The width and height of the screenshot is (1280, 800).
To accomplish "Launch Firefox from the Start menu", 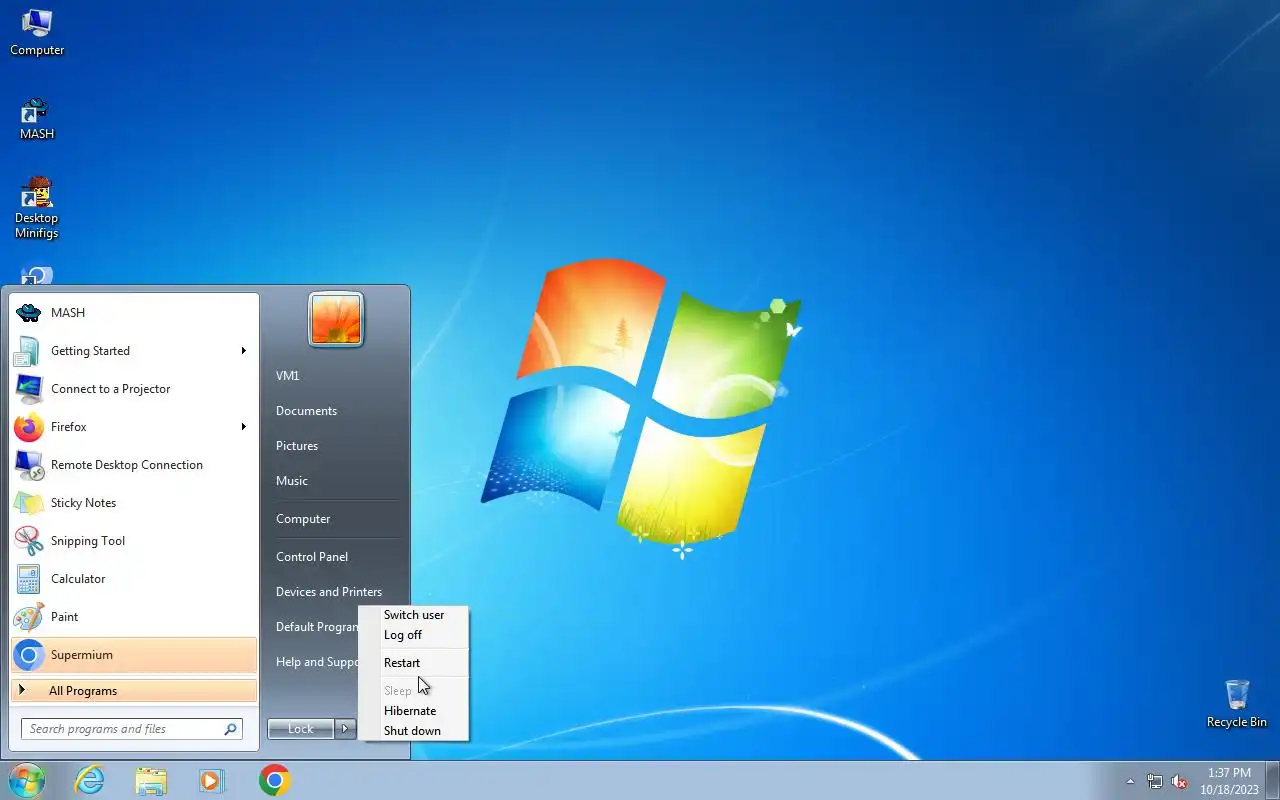I will (x=134, y=427).
